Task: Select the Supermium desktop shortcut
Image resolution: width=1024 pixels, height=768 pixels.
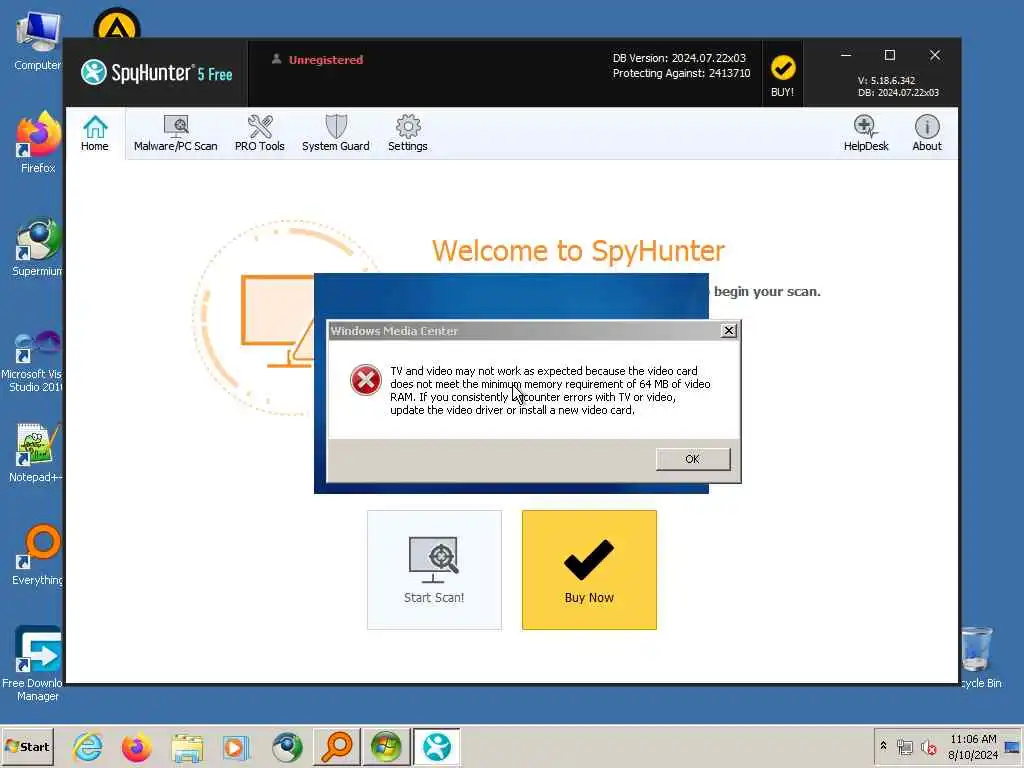Action: click(x=38, y=247)
